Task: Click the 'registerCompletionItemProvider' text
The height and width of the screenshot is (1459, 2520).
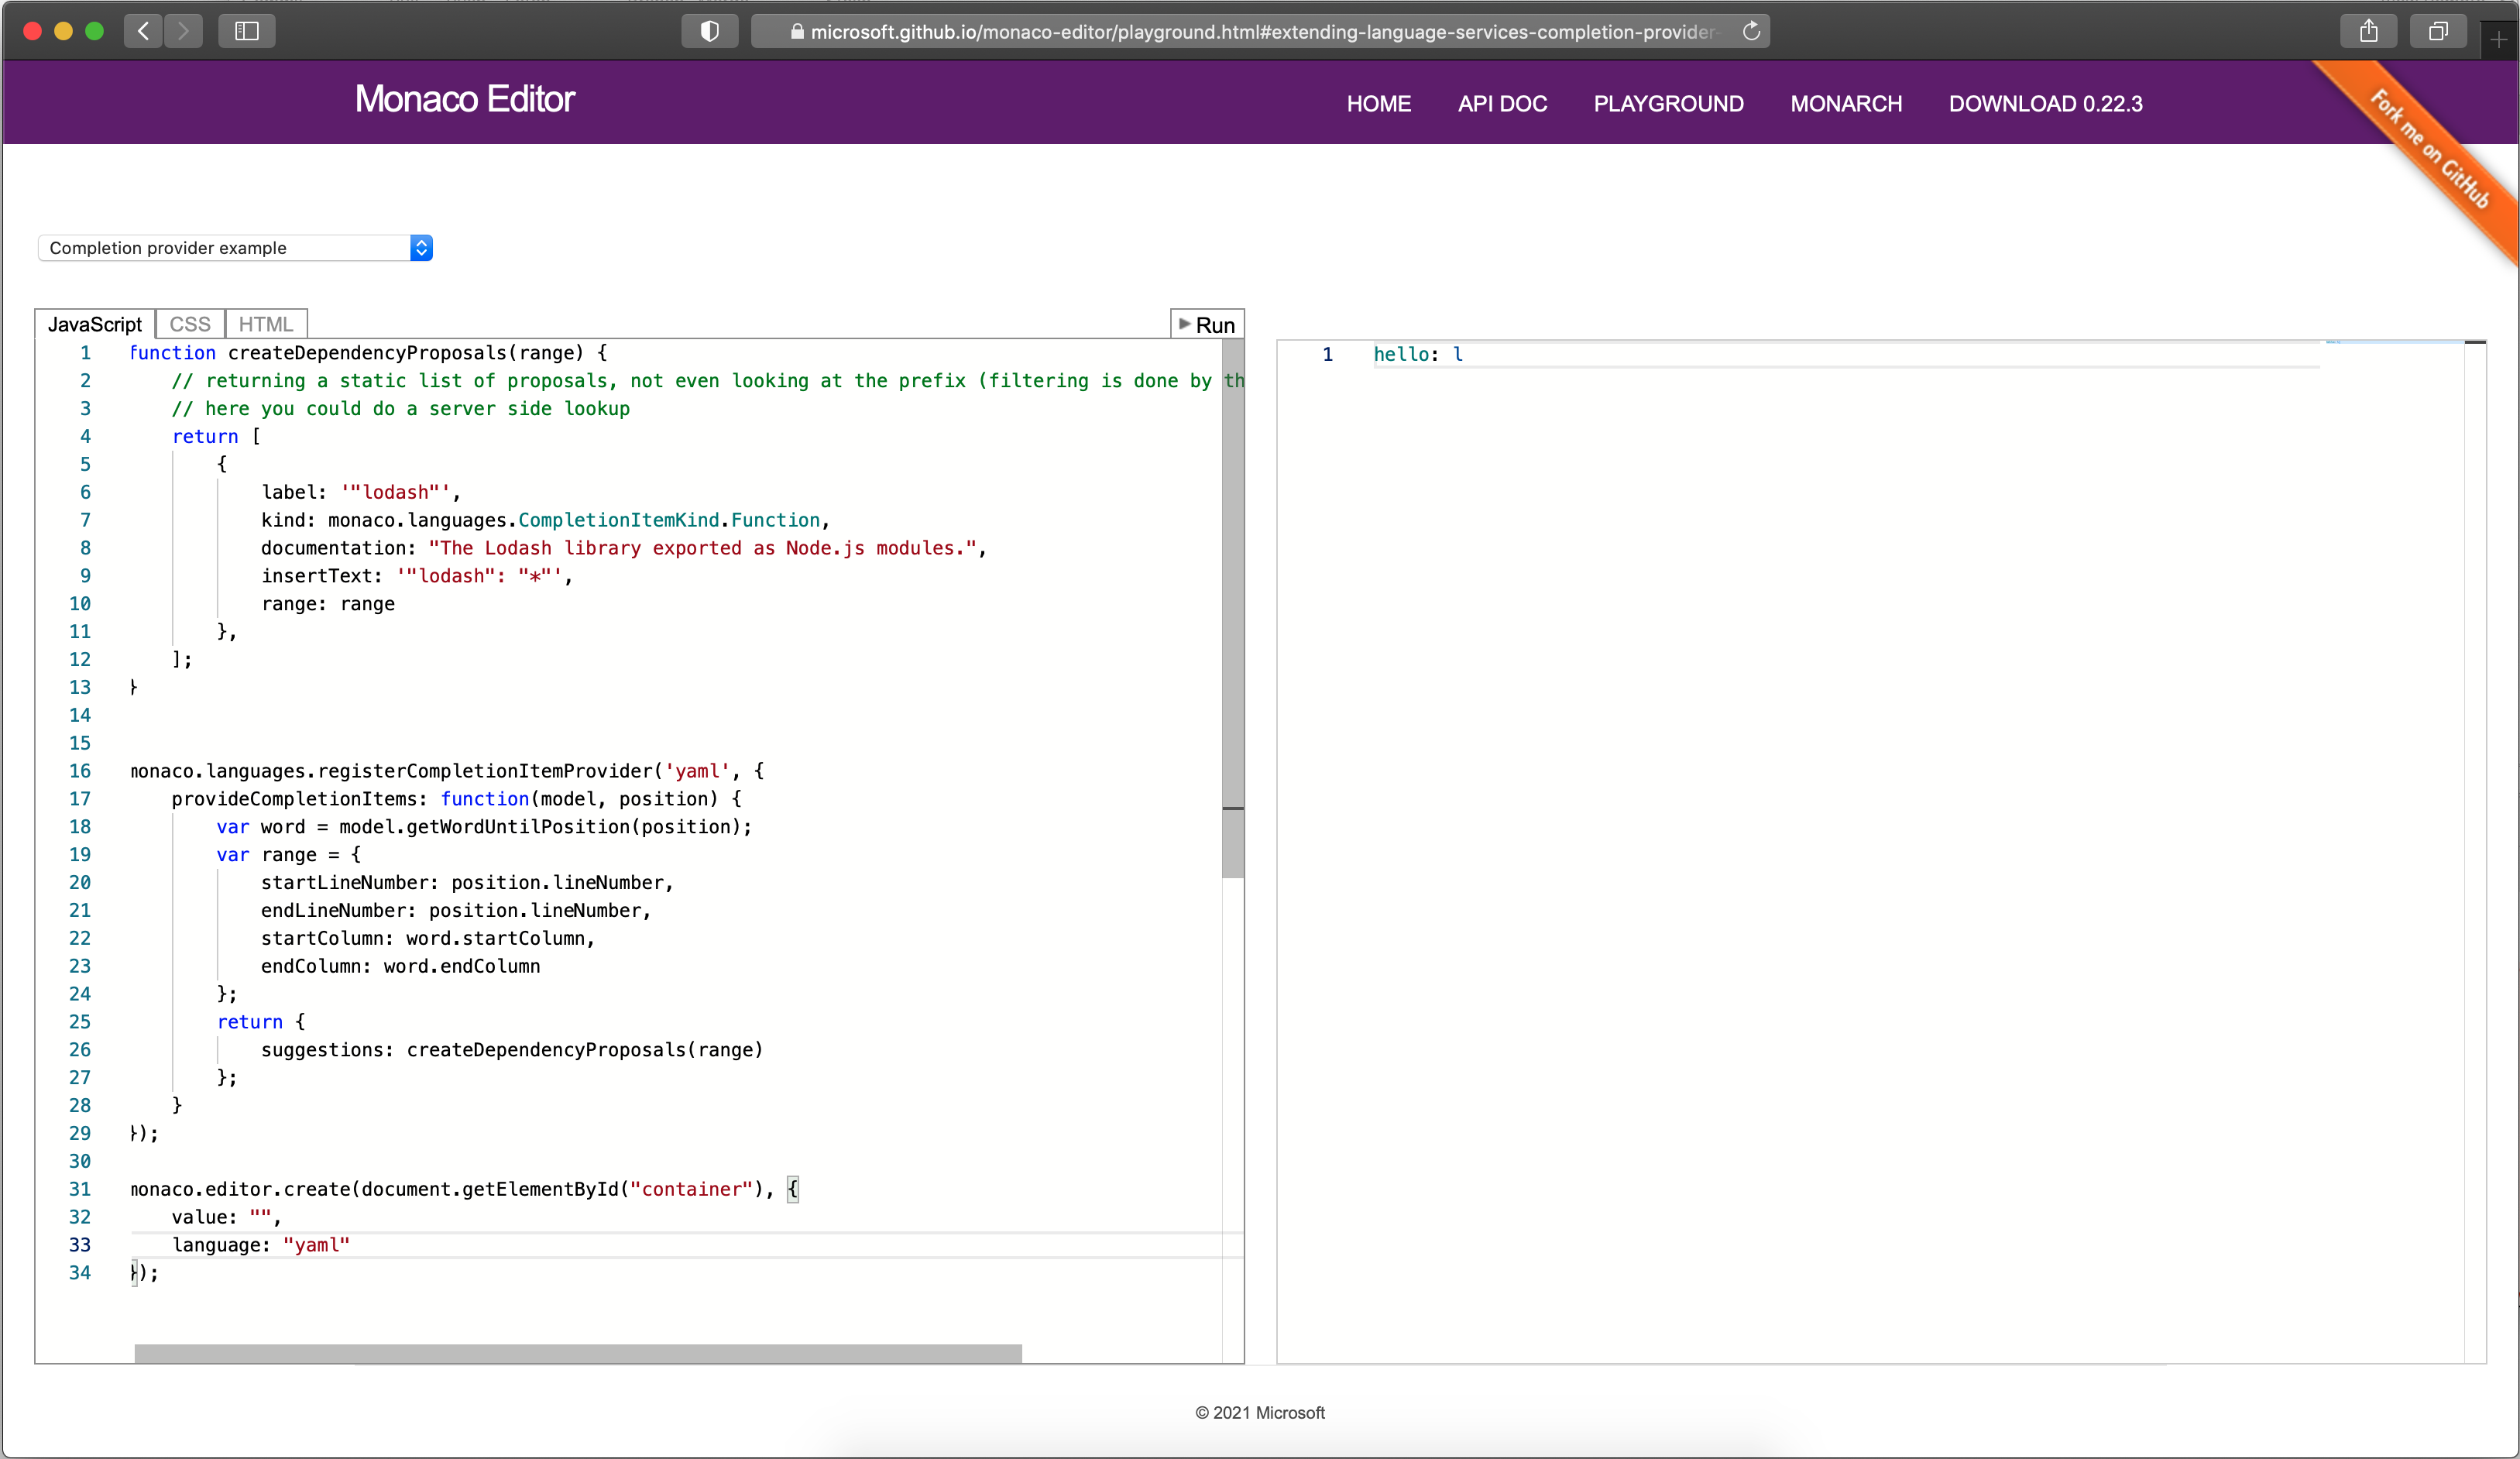Action: click(x=485, y=770)
